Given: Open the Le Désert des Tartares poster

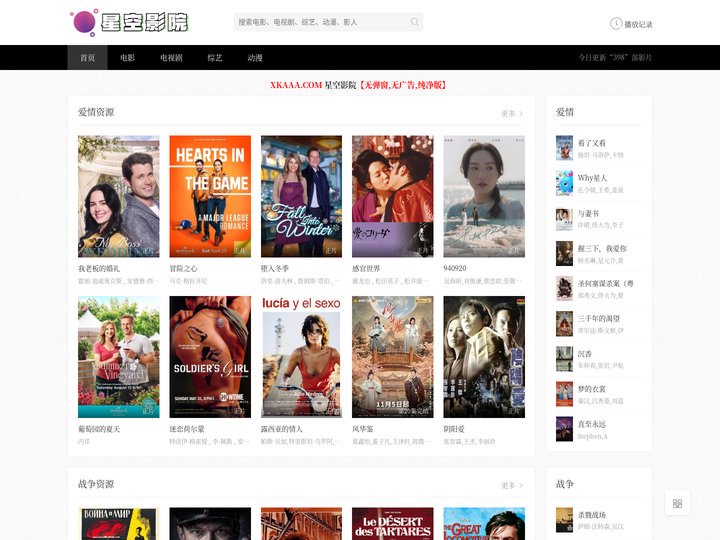Looking at the screenshot, I should click(x=393, y=523).
